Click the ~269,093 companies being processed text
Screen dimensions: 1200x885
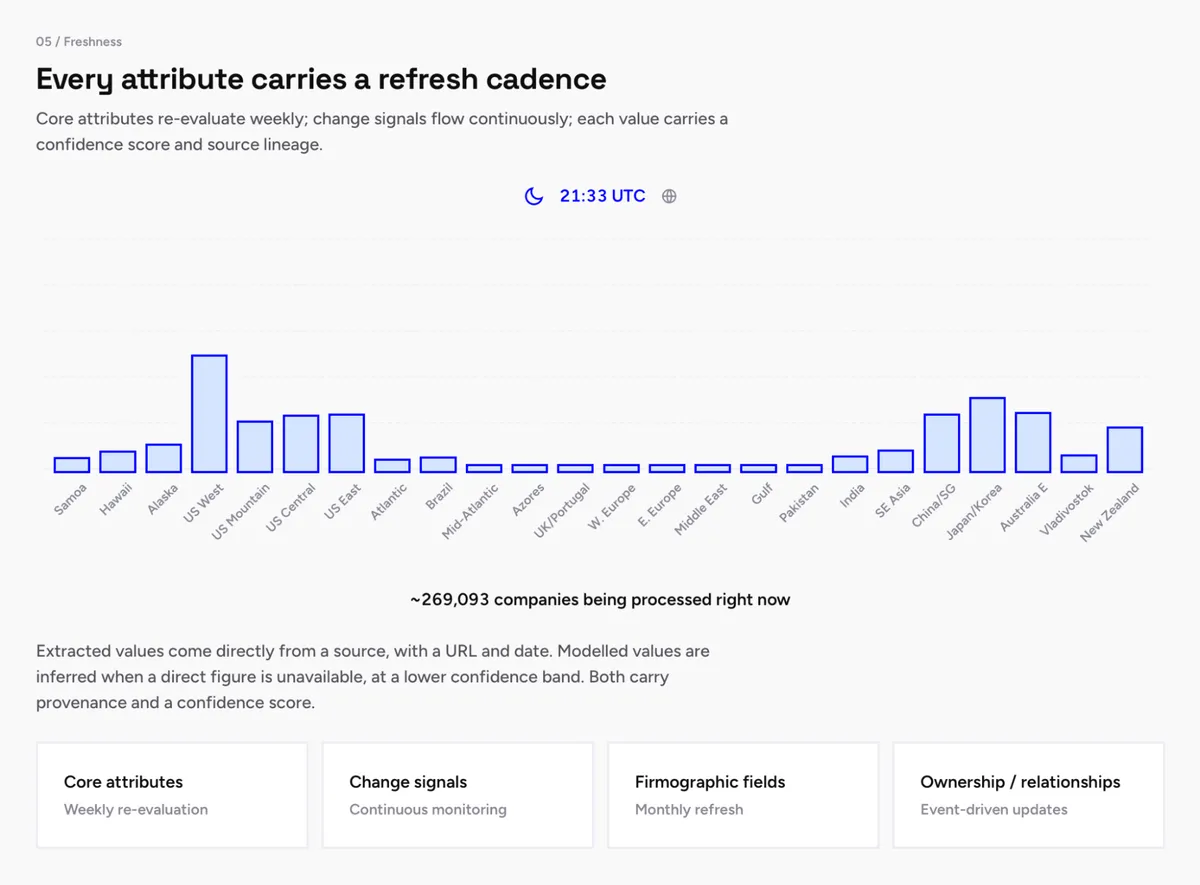click(x=600, y=600)
